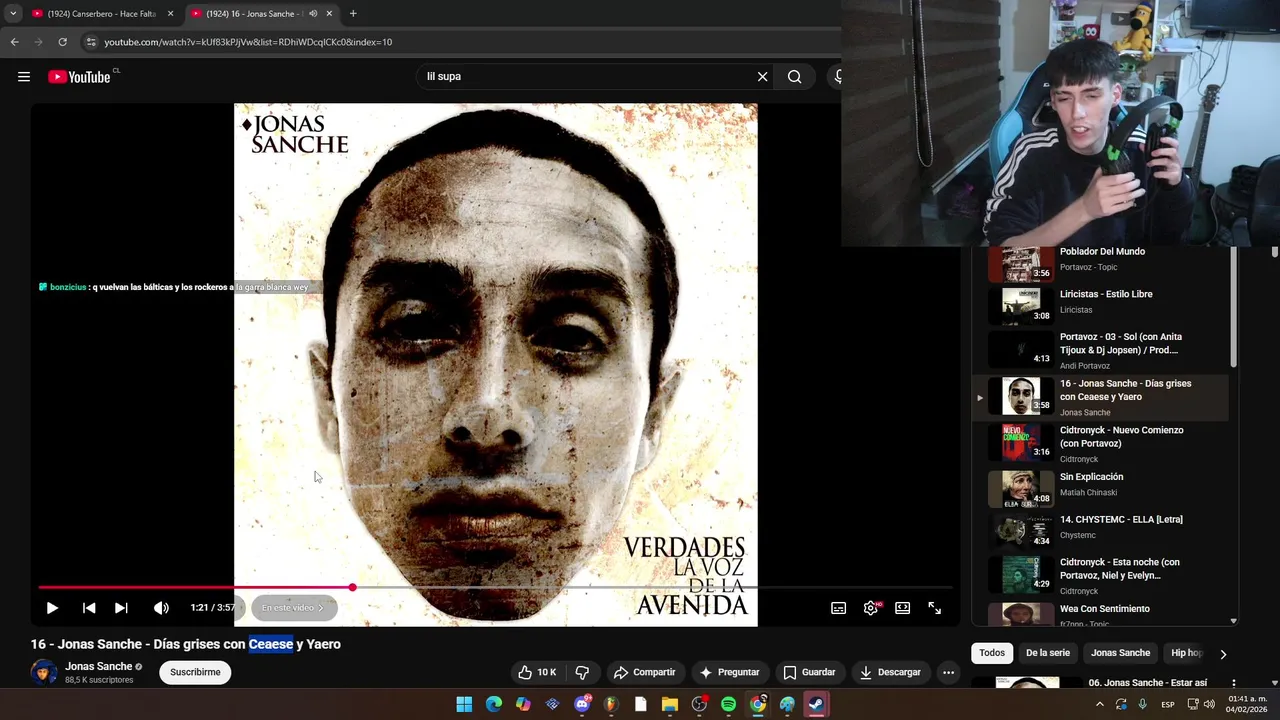Open the Preguntar AI button
The width and height of the screenshot is (1280, 720).
click(x=729, y=672)
